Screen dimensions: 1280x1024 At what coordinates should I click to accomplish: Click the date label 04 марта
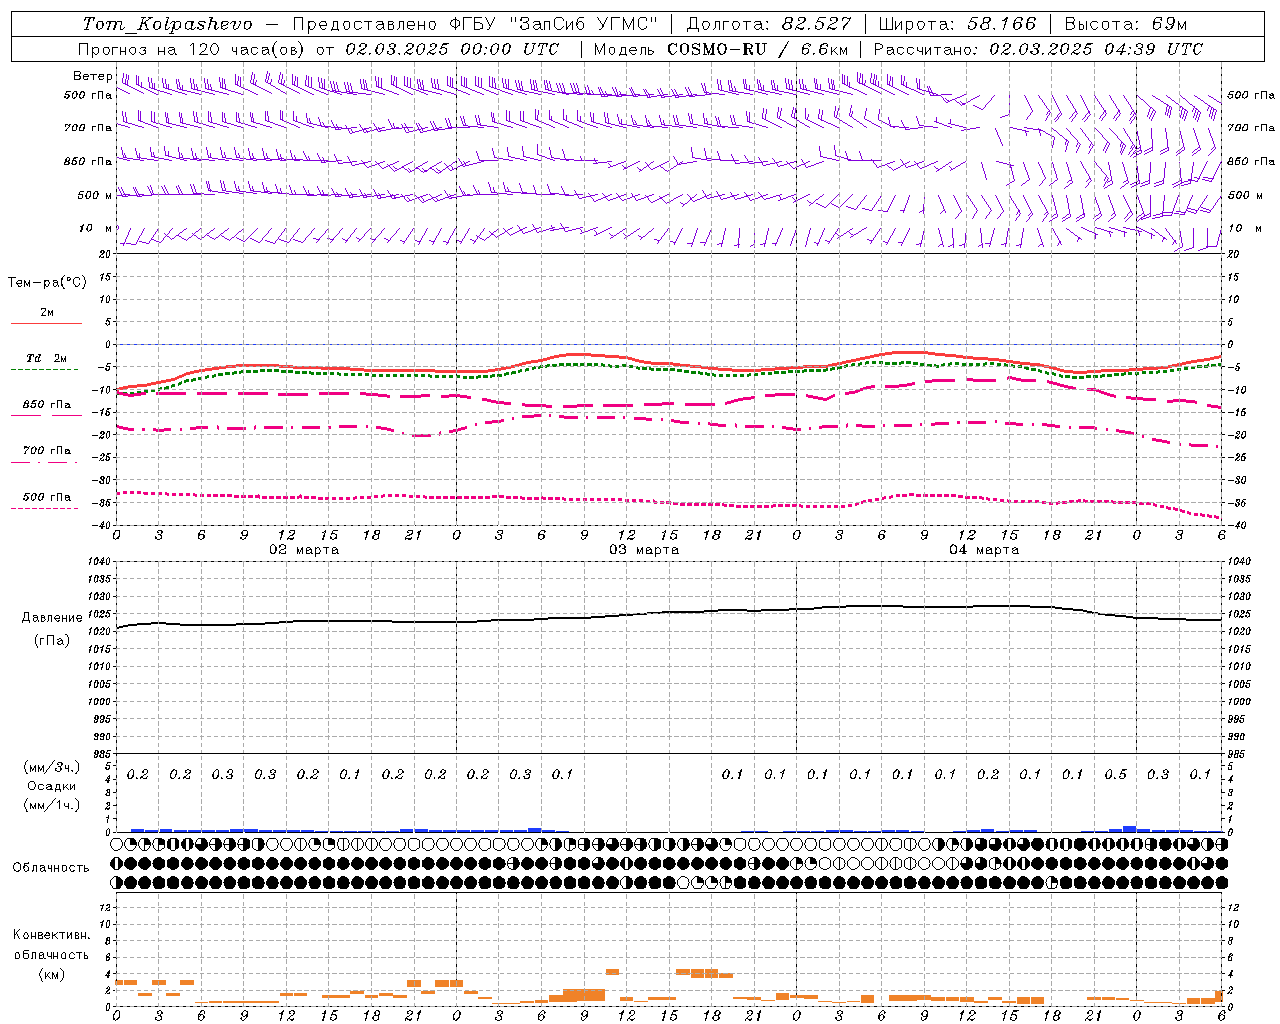(x=984, y=549)
